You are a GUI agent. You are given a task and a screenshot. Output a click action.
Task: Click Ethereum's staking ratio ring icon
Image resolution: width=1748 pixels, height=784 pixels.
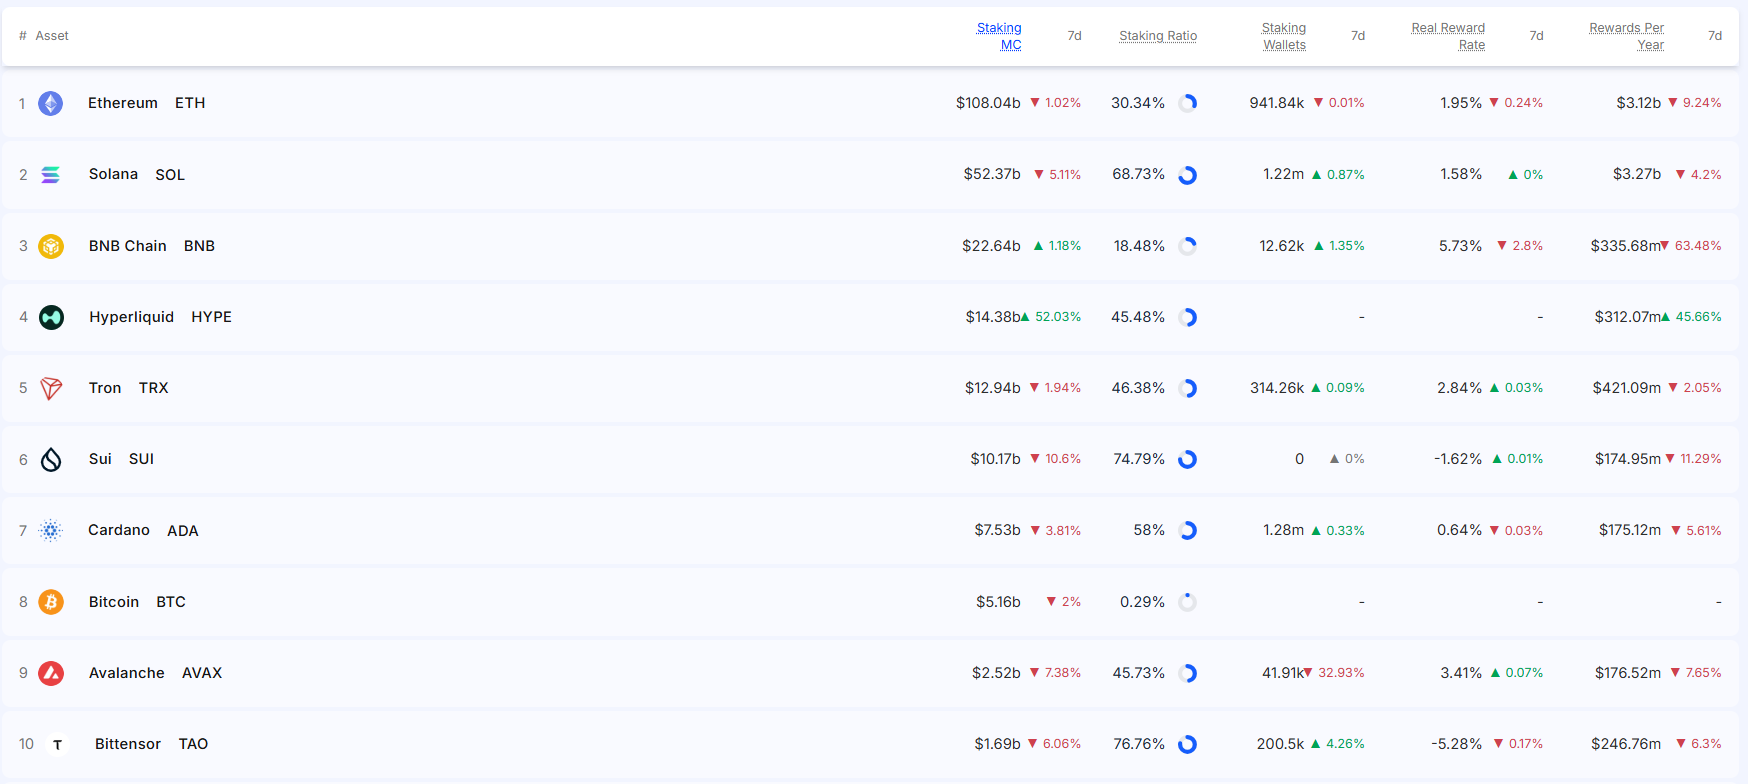click(x=1188, y=103)
